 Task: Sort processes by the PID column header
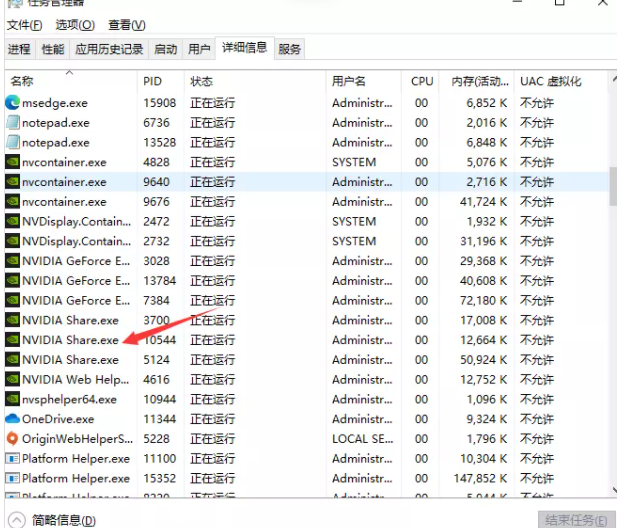[152, 81]
